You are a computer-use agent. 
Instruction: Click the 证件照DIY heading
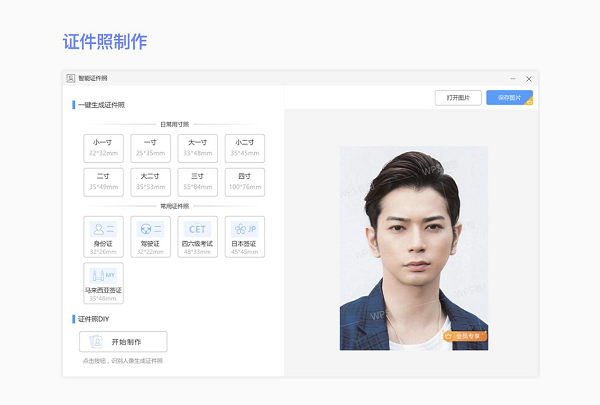tap(94, 319)
